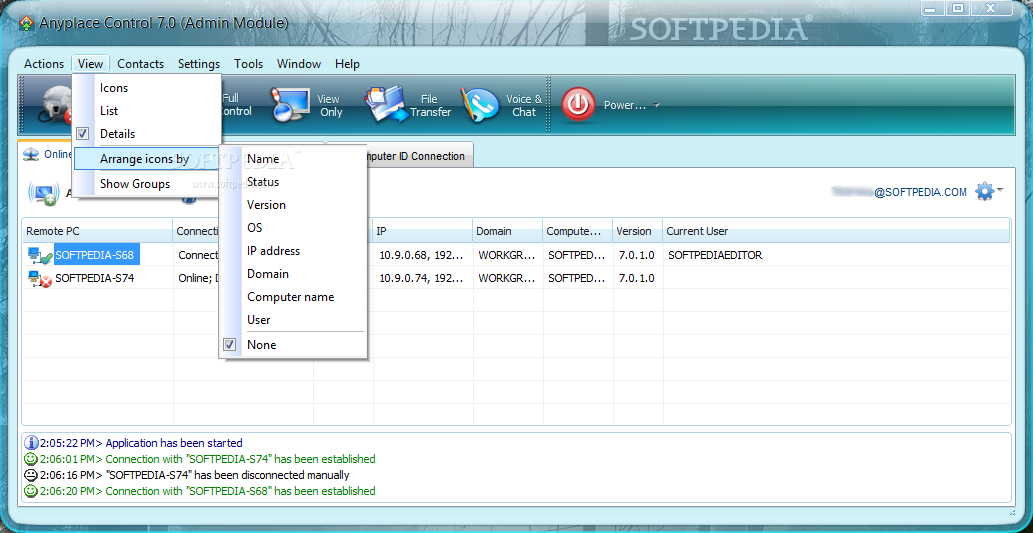Toggle the None arrangement check
Screen dimensions: 1033x533
(230, 345)
